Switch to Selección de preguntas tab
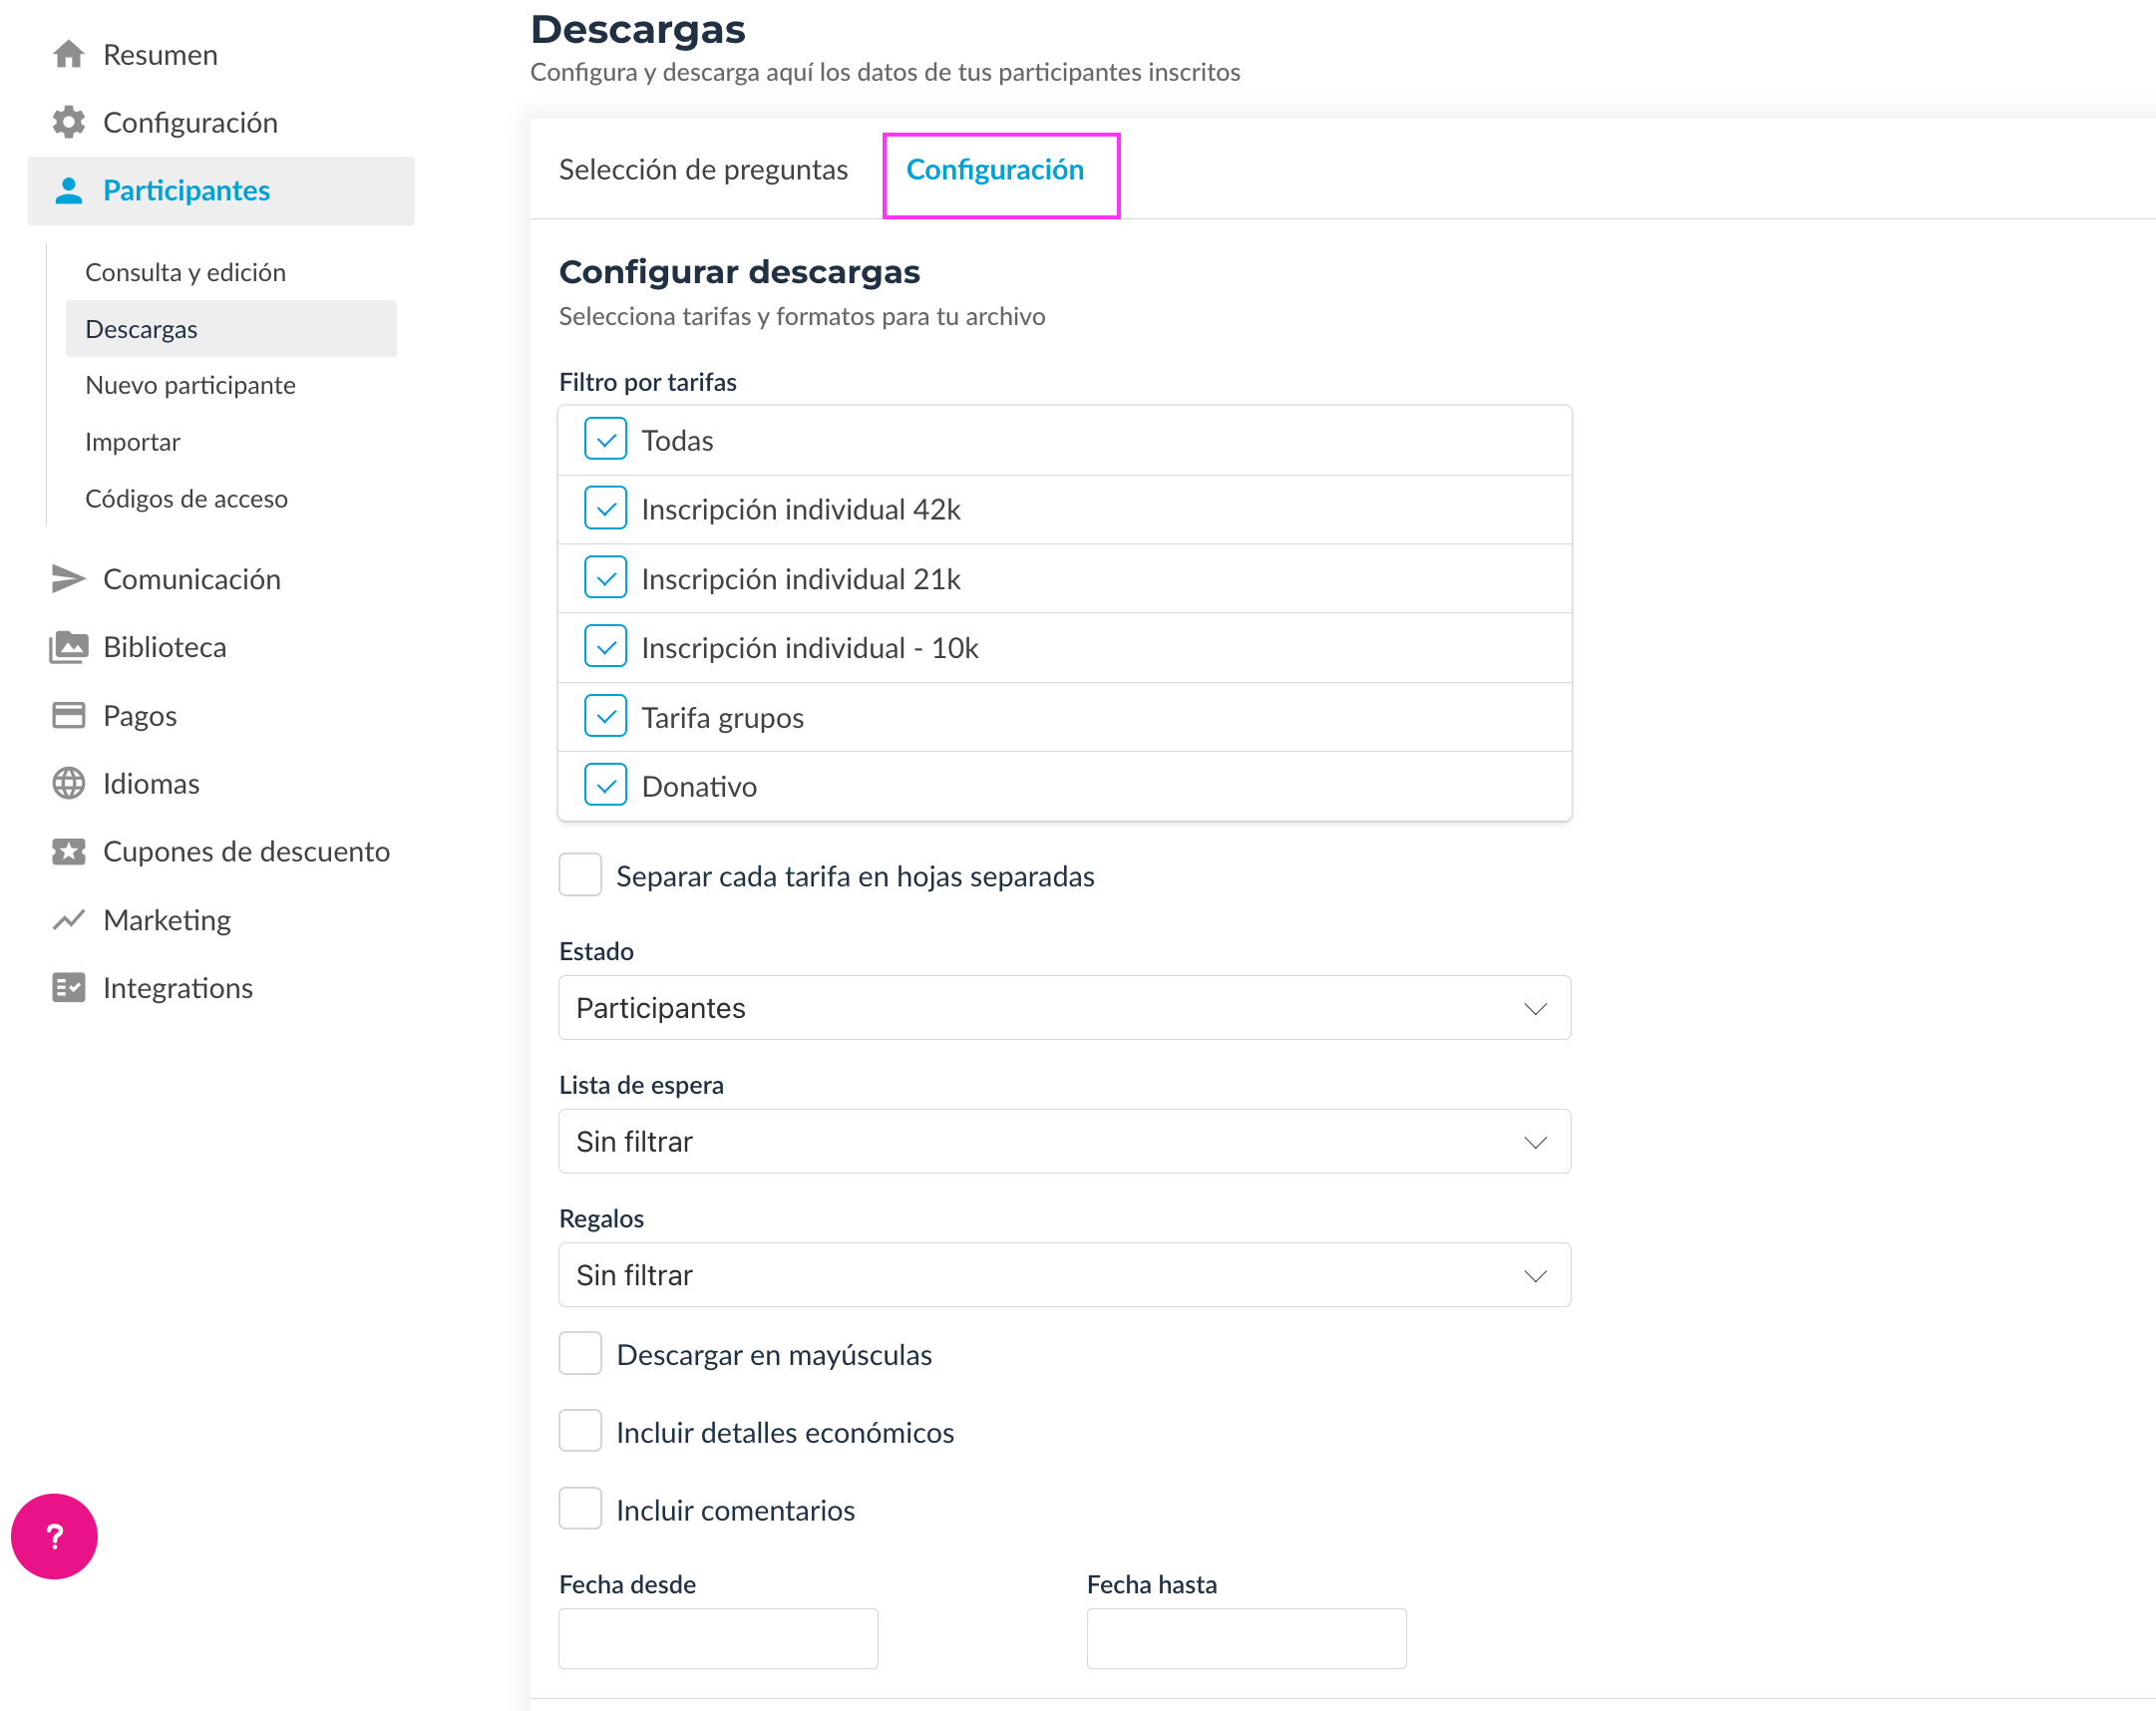2156x1711 pixels. 703,170
